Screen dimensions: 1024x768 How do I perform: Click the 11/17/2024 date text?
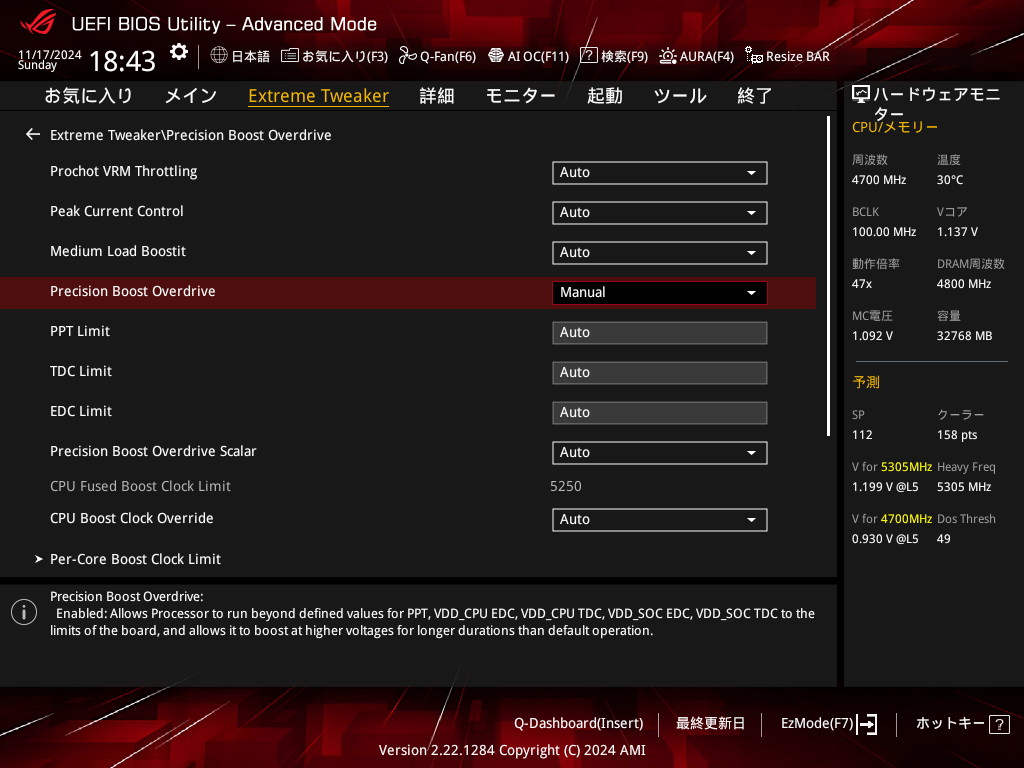pyautogui.click(x=50, y=54)
